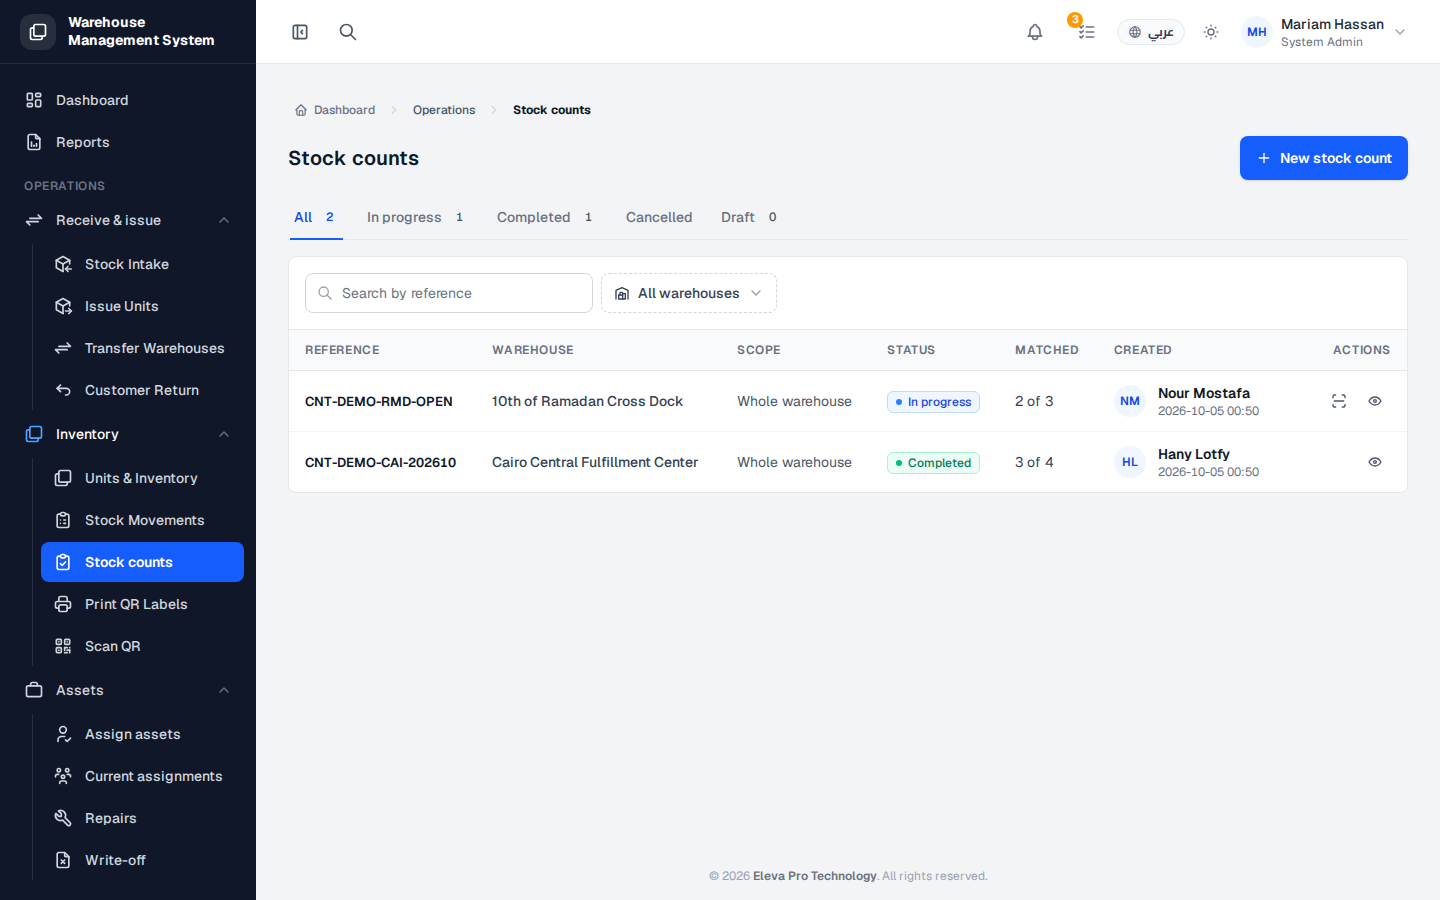Open the All warehouses dropdown
The width and height of the screenshot is (1440, 900).
[689, 293]
